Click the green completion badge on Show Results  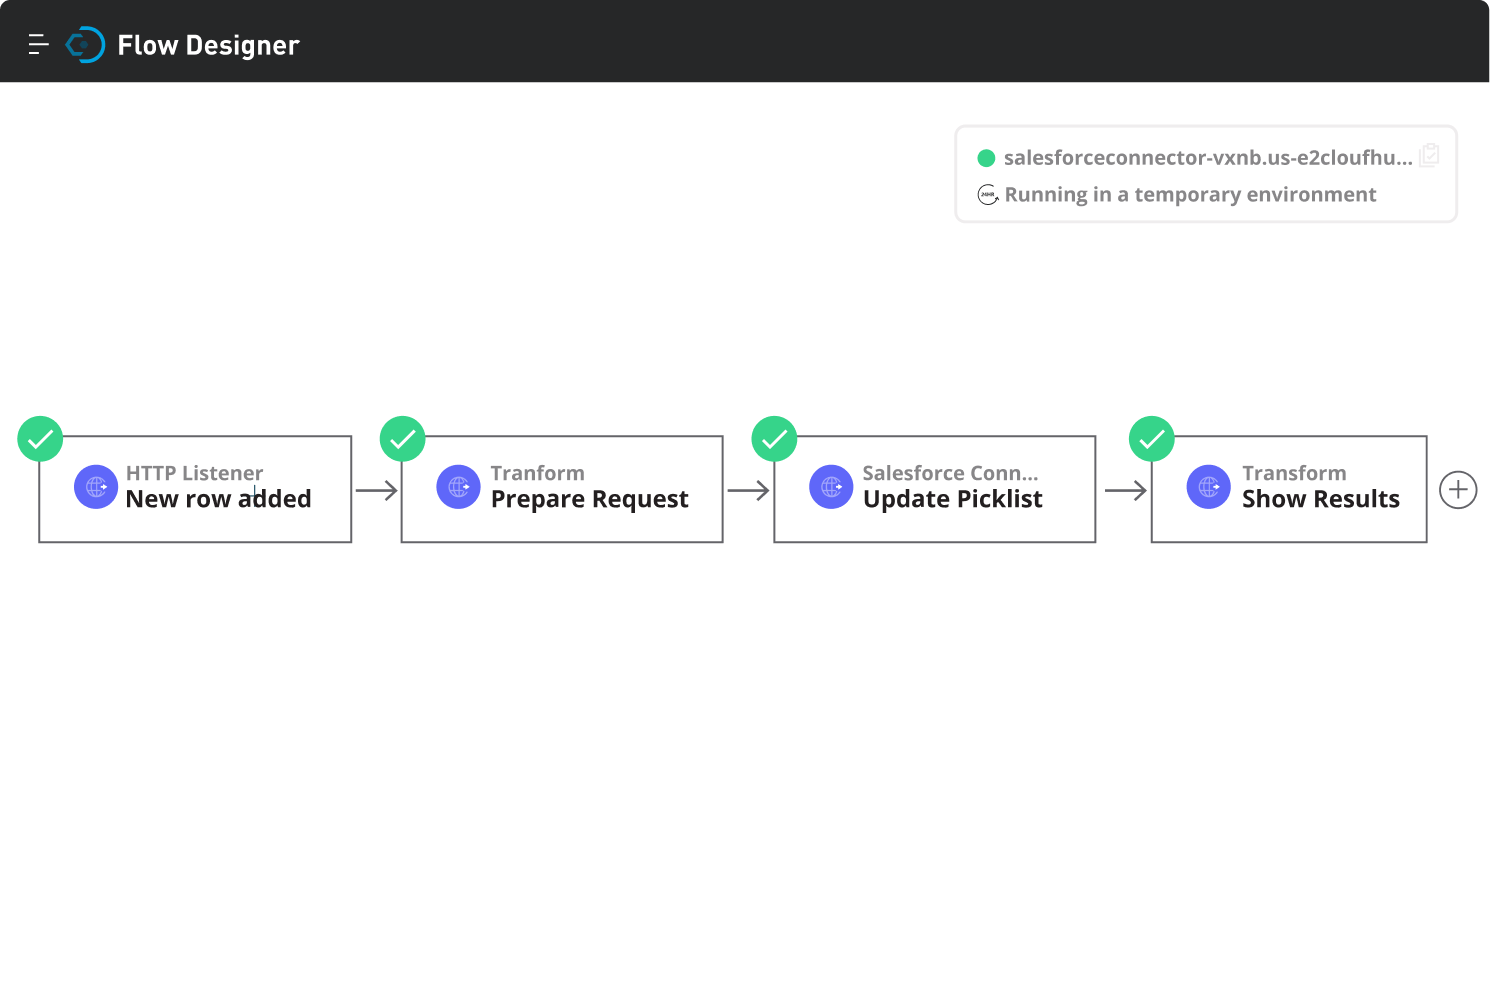[x=1151, y=438]
